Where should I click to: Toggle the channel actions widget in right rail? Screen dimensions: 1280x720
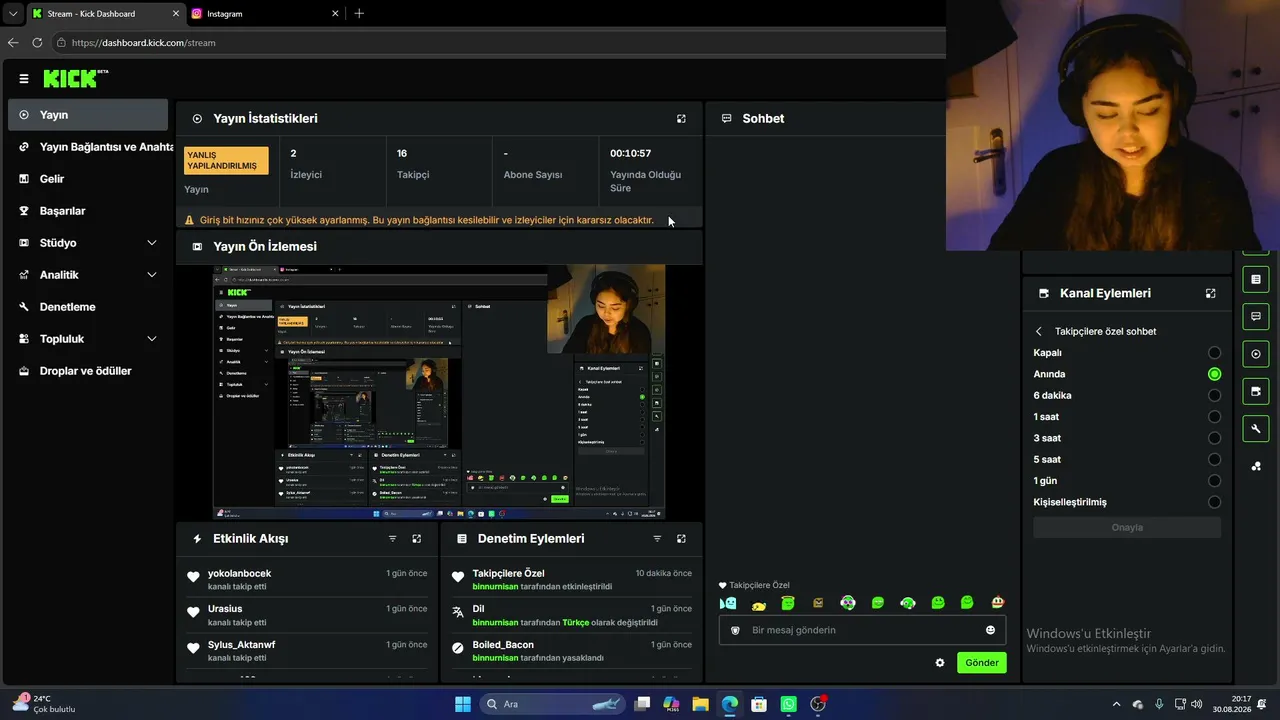[1256, 391]
